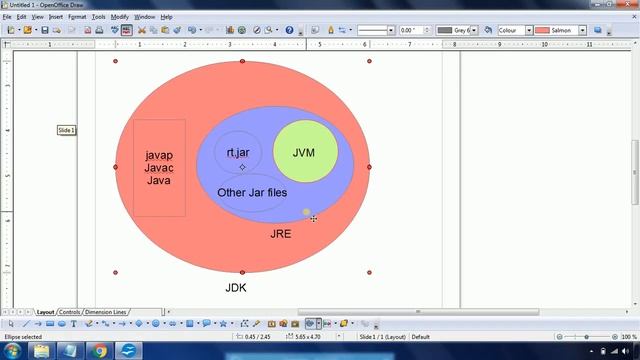
Task: Click the Undo icon
Action: point(192,30)
